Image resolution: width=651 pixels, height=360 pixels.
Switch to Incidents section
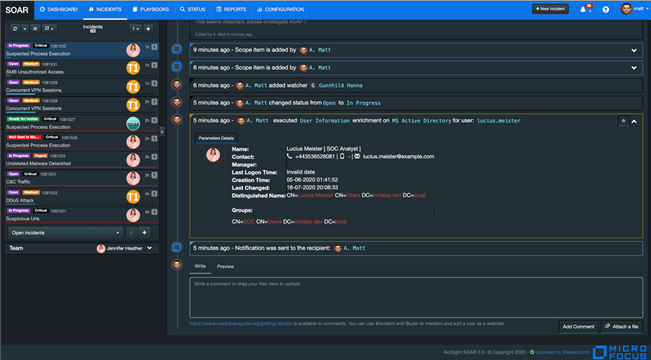point(105,9)
